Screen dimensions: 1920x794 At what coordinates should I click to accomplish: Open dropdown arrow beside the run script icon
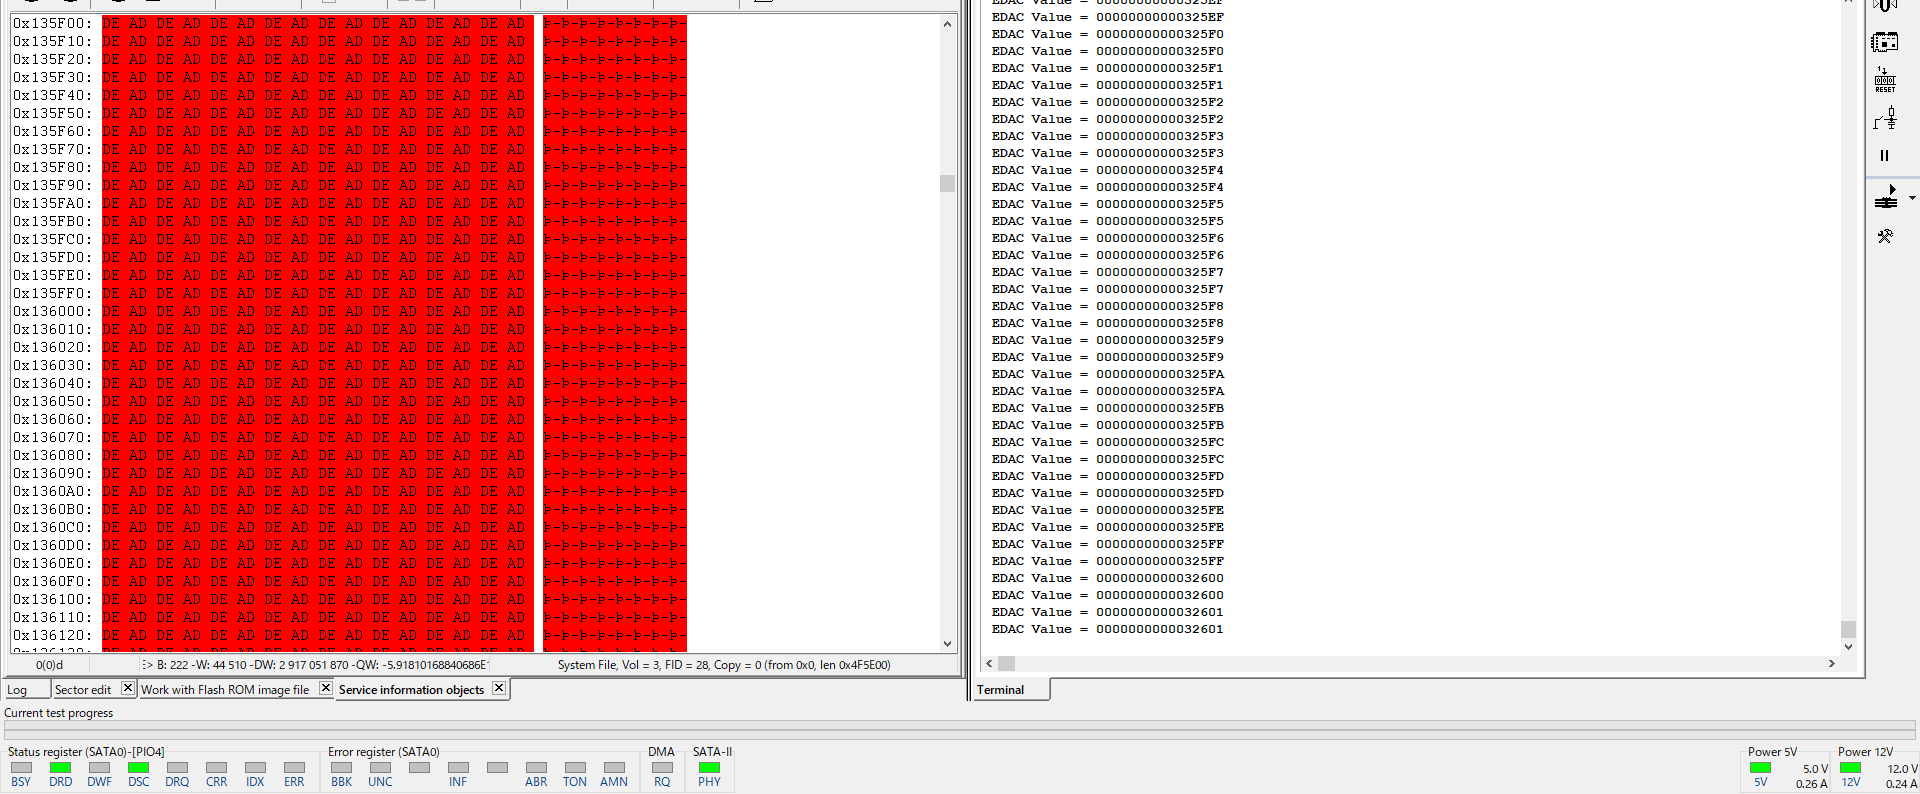click(x=1912, y=198)
